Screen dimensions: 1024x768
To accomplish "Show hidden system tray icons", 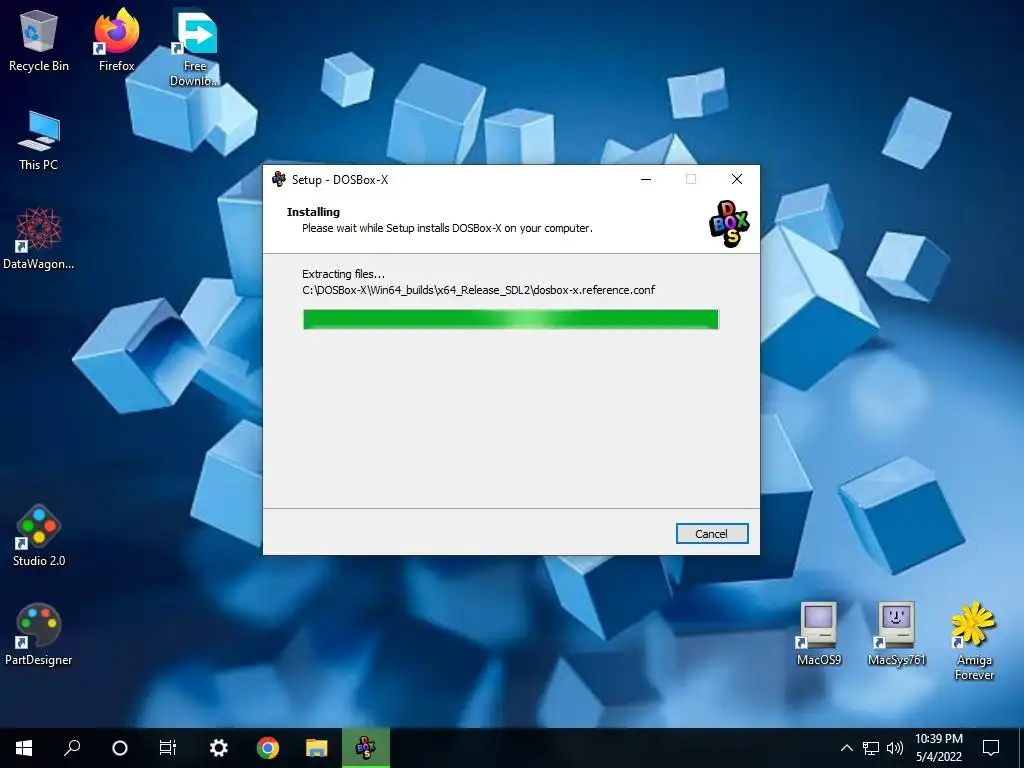I will [x=846, y=748].
